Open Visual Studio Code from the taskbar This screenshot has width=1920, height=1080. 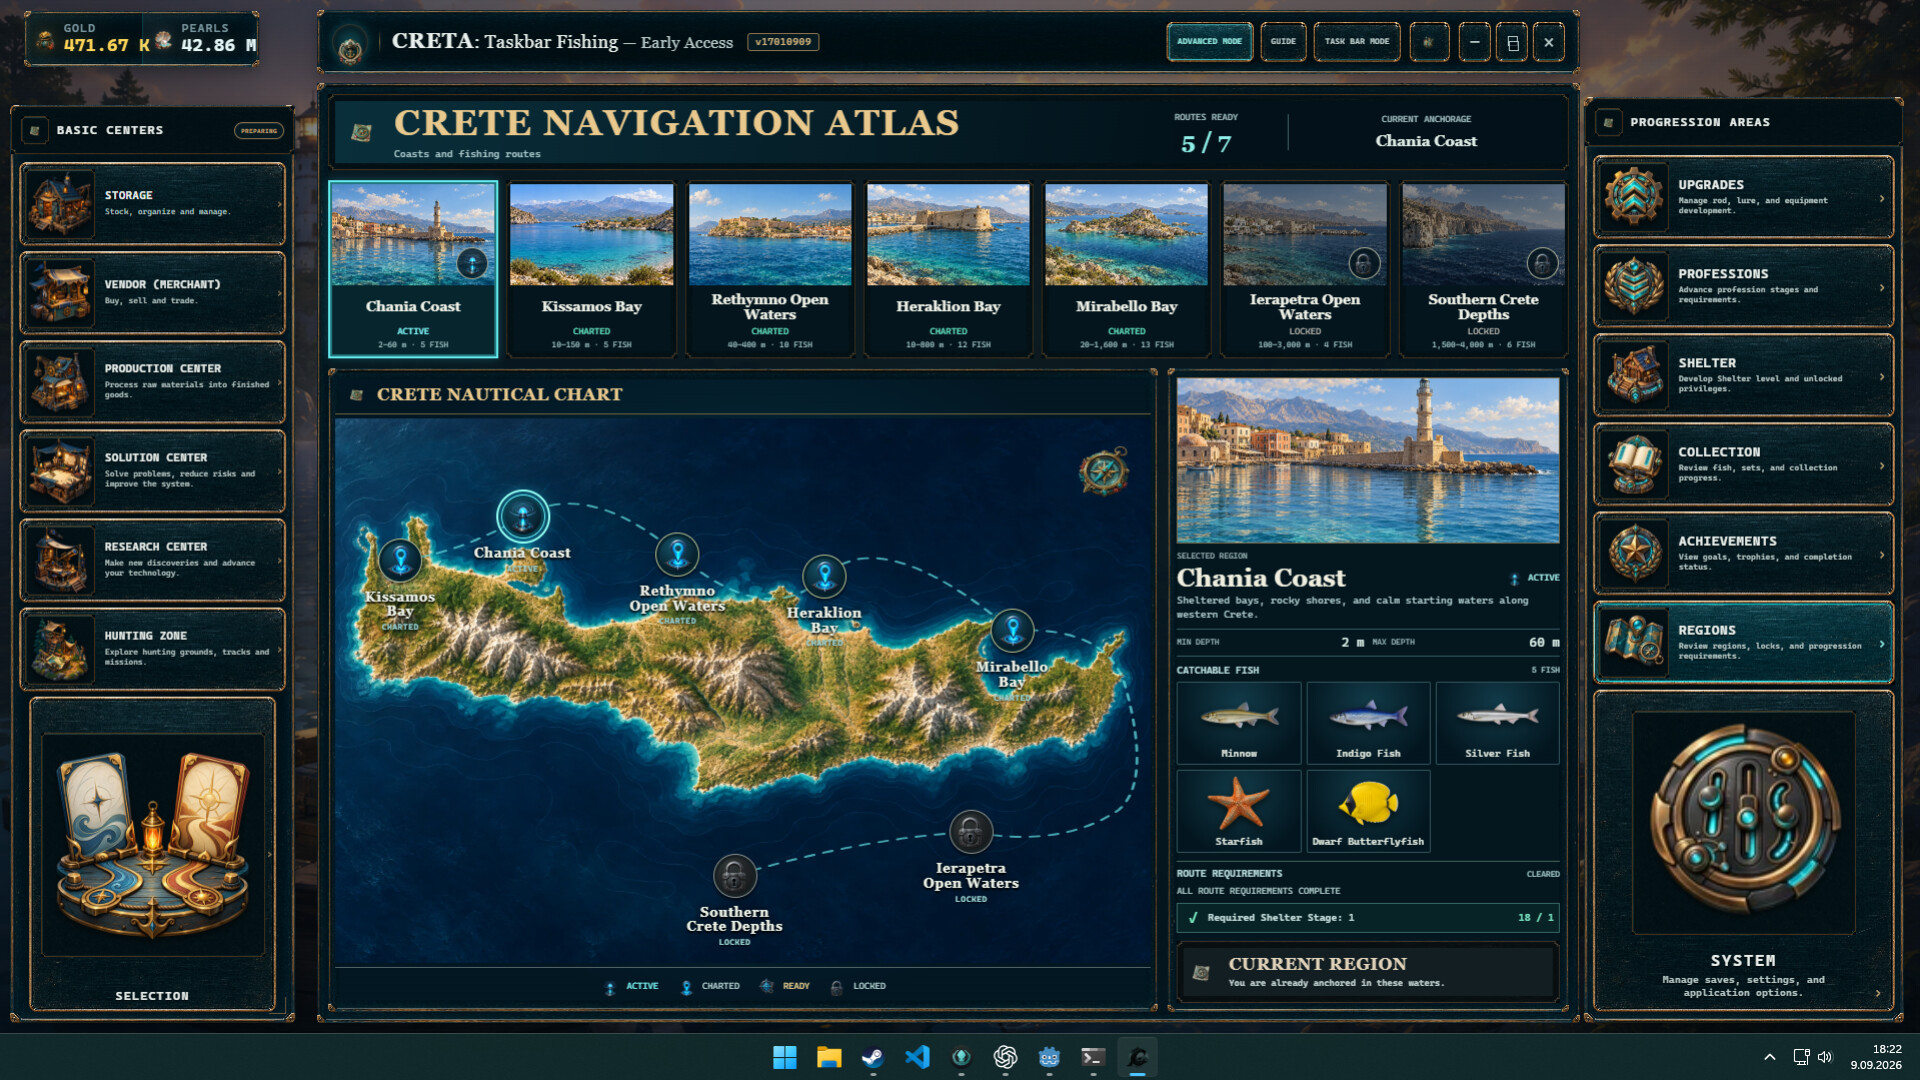click(x=917, y=1057)
